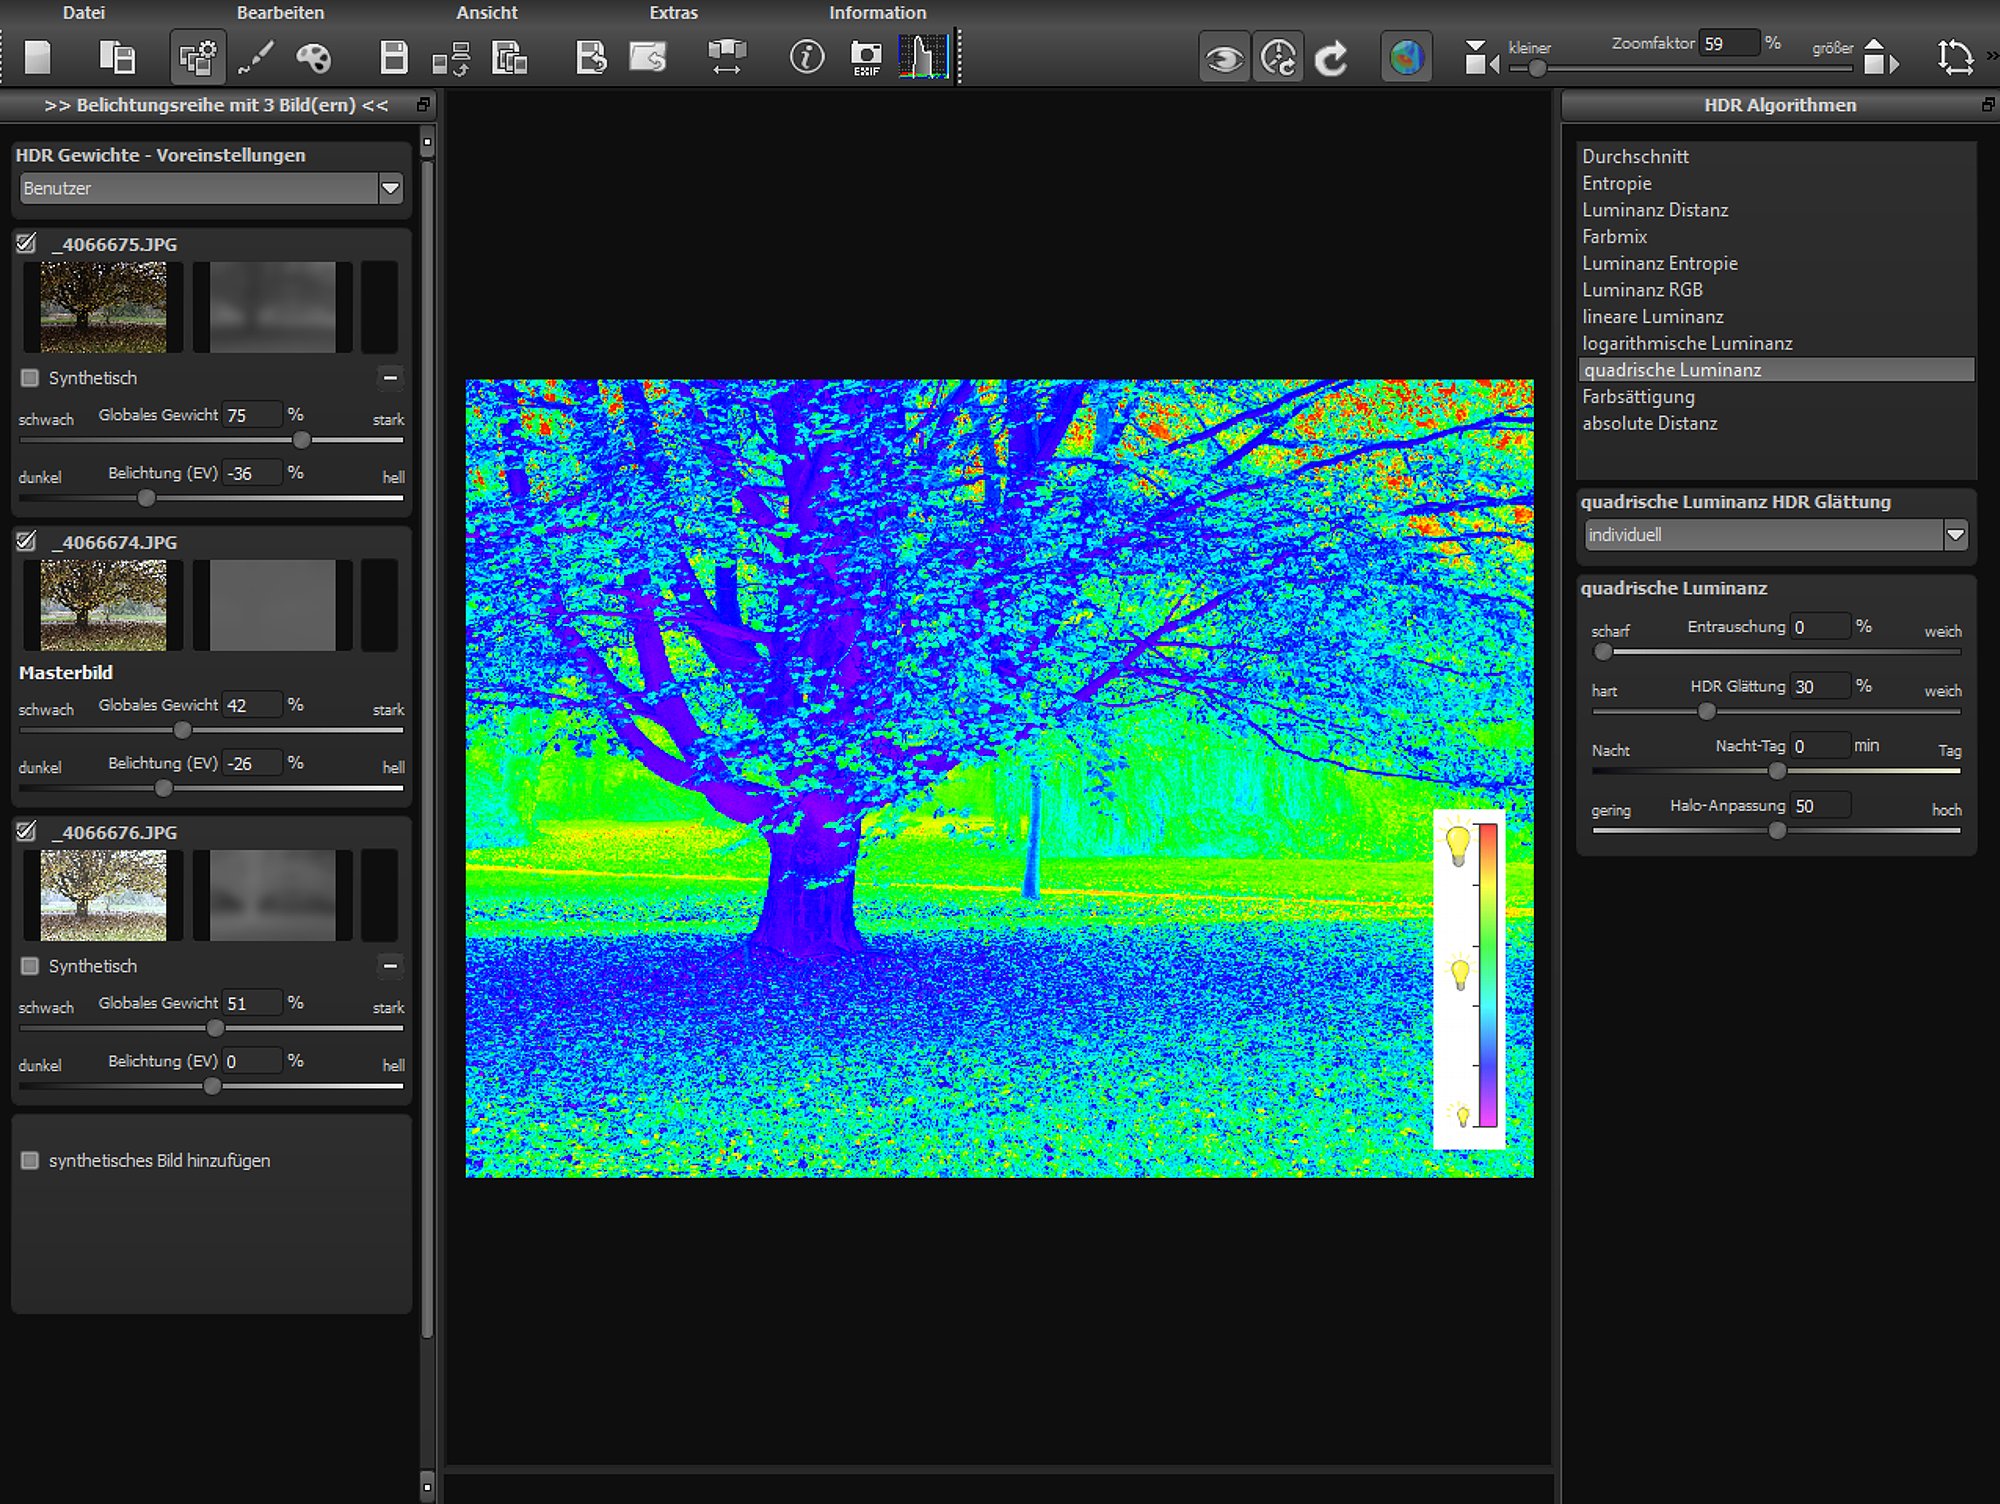Open the Extras menu

(x=673, y=13)
